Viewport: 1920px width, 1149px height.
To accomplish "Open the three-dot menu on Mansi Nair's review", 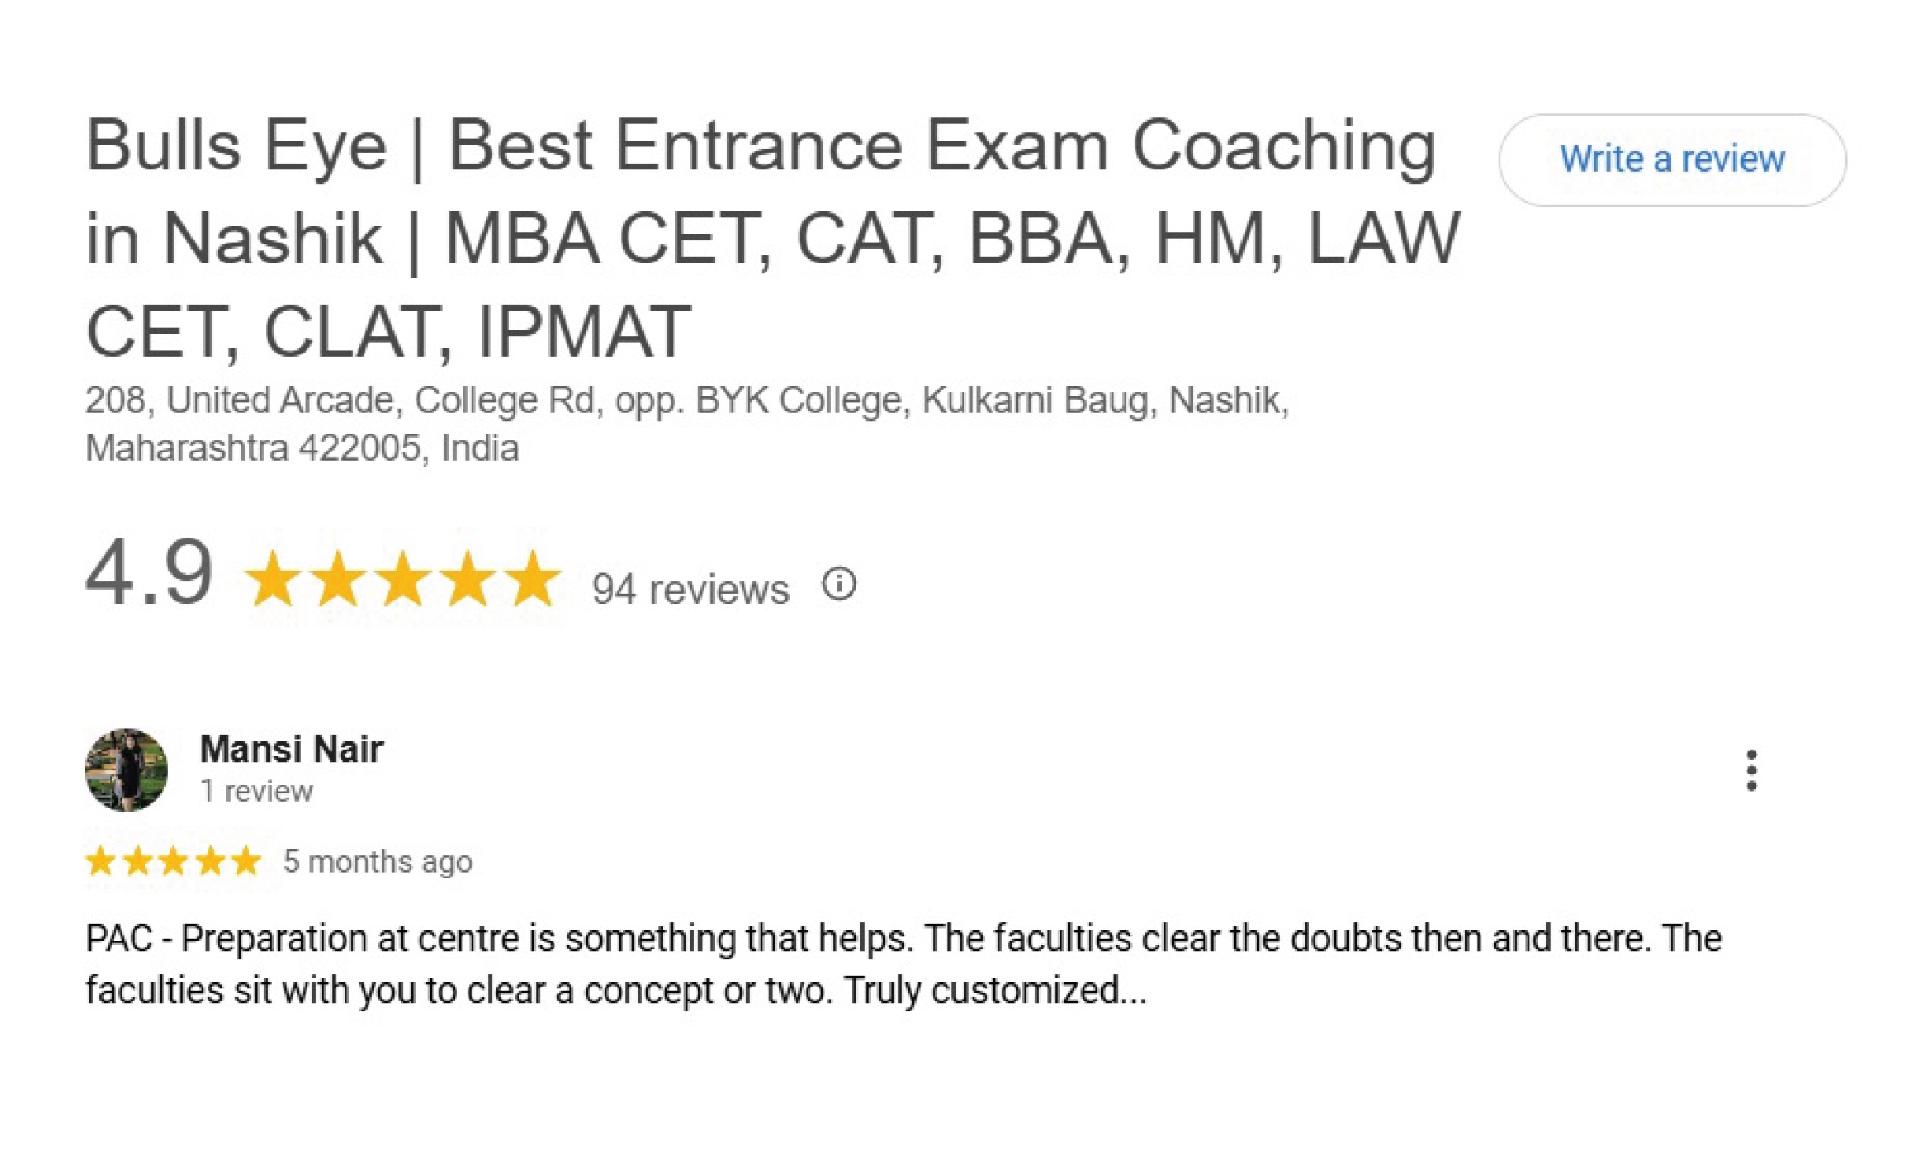I will click(x=1751, y=770).
